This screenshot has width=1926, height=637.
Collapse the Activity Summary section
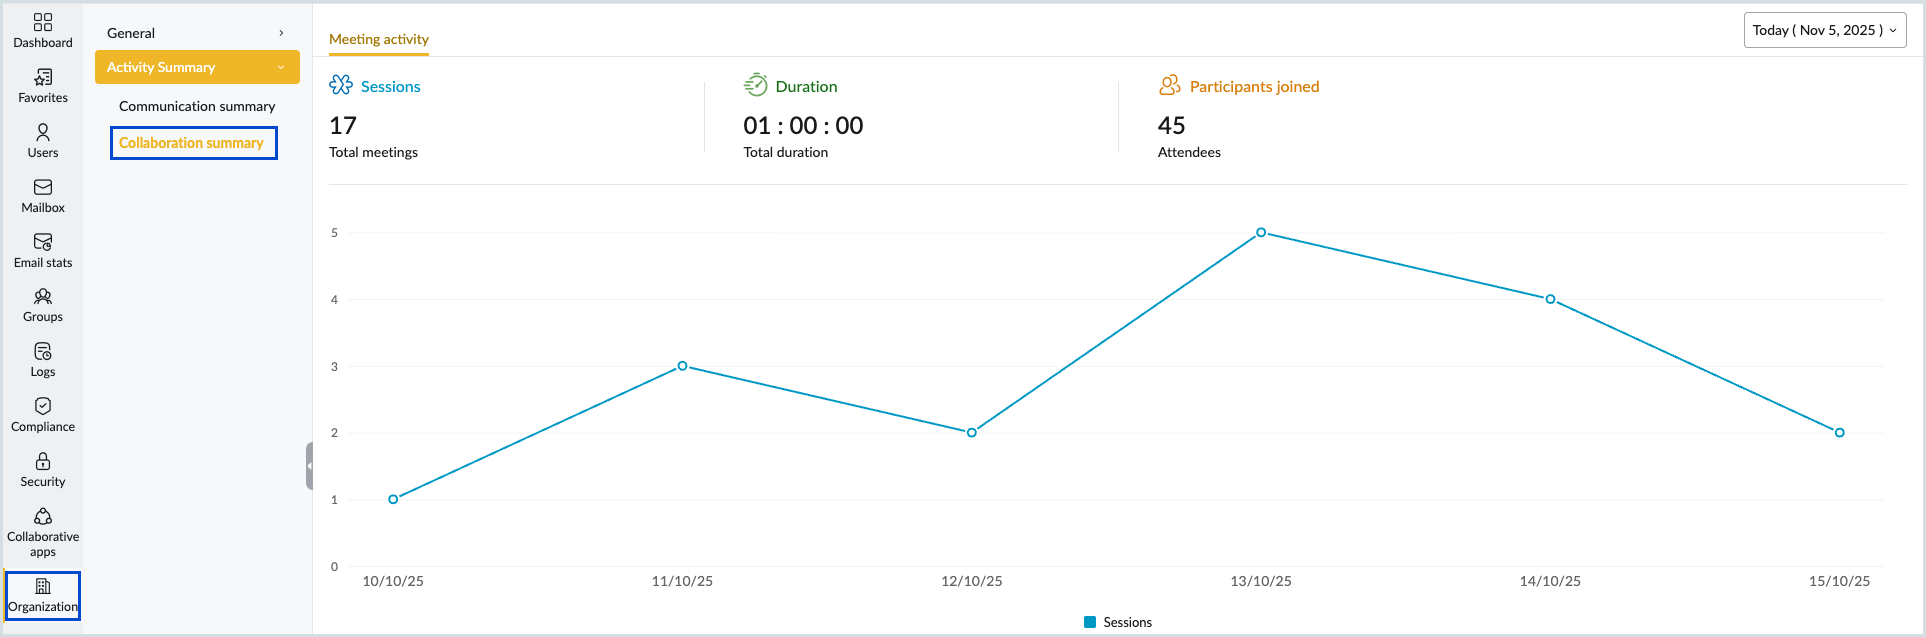(x=197, y=67)
